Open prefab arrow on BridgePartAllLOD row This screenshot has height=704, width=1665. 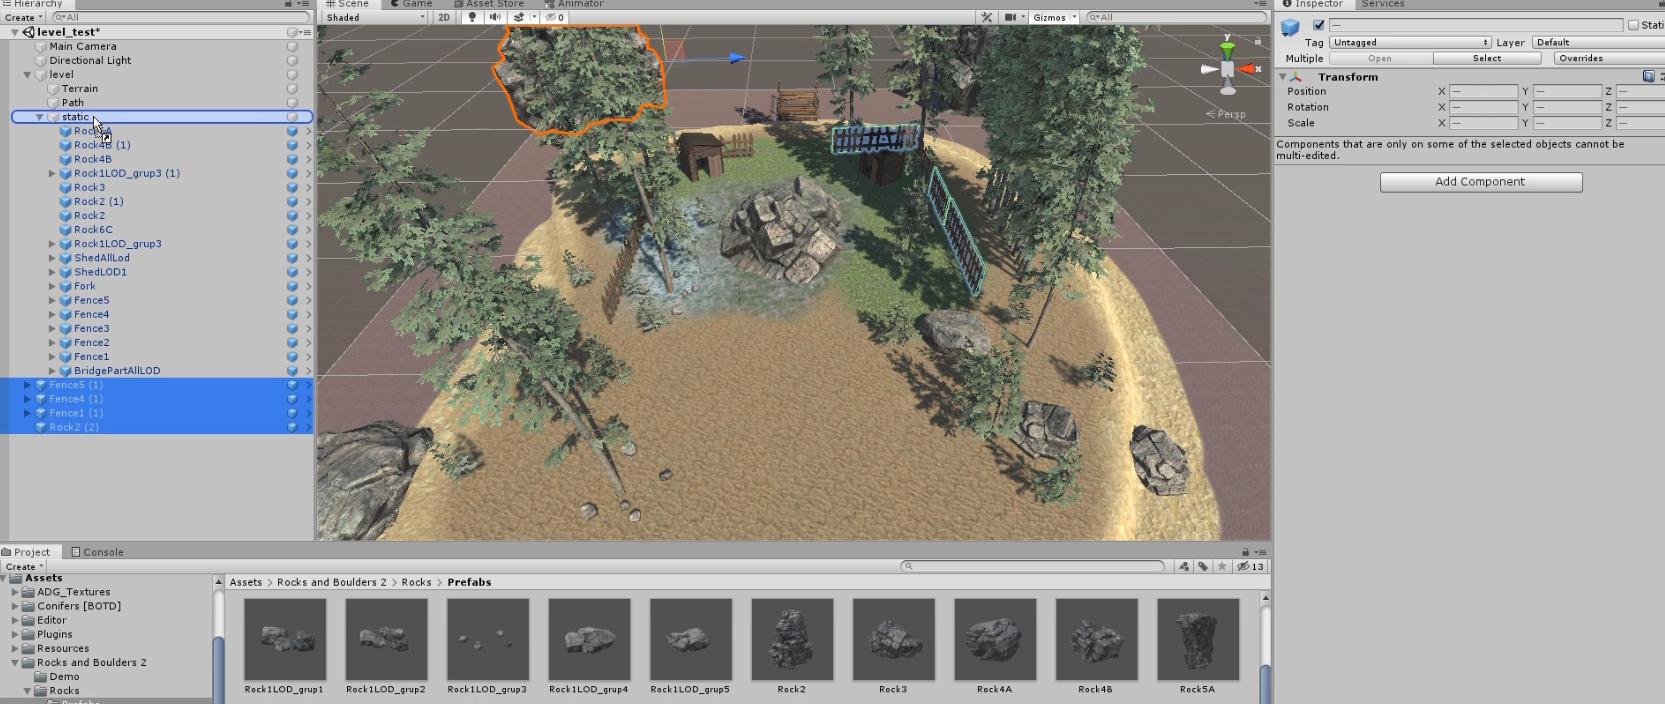click(308, 370)
